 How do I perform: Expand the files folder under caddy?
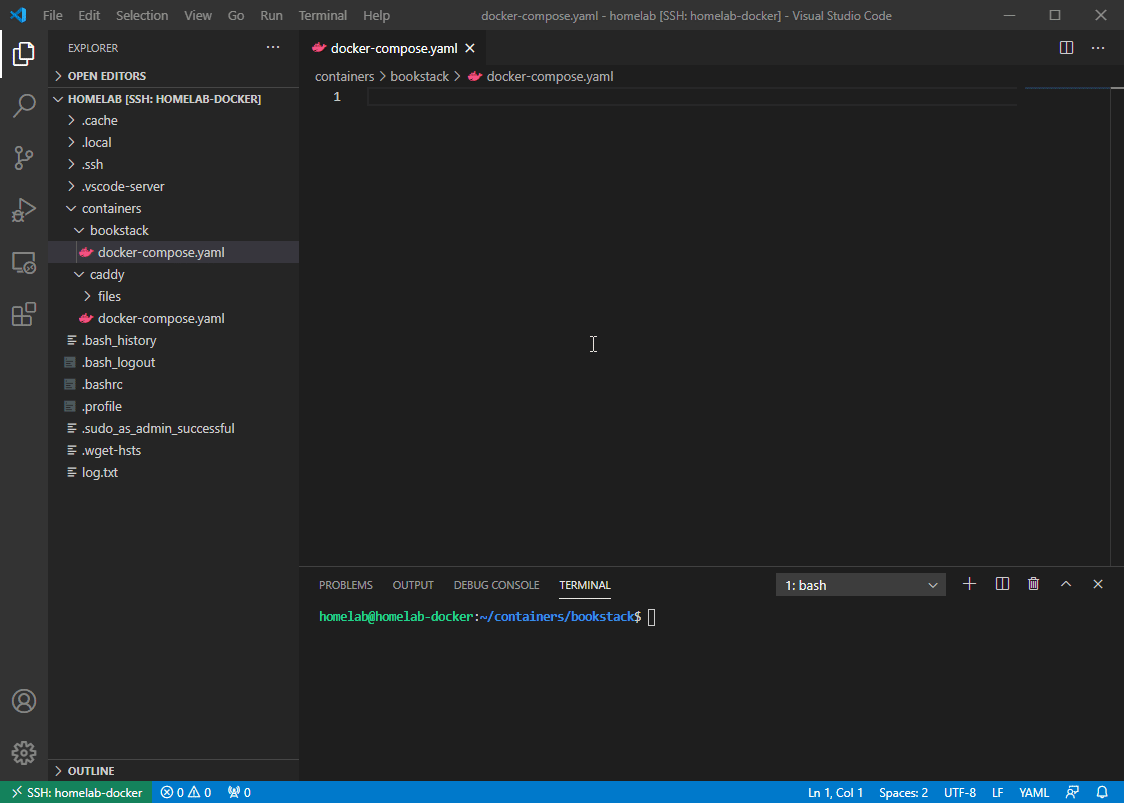pos(173,296)
